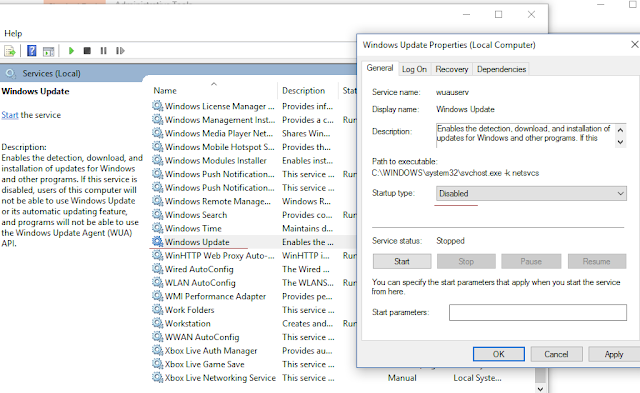Viewport: 640px width, 393px height.
Task: Click the Start button under Service status
Action: coord(402,261)
